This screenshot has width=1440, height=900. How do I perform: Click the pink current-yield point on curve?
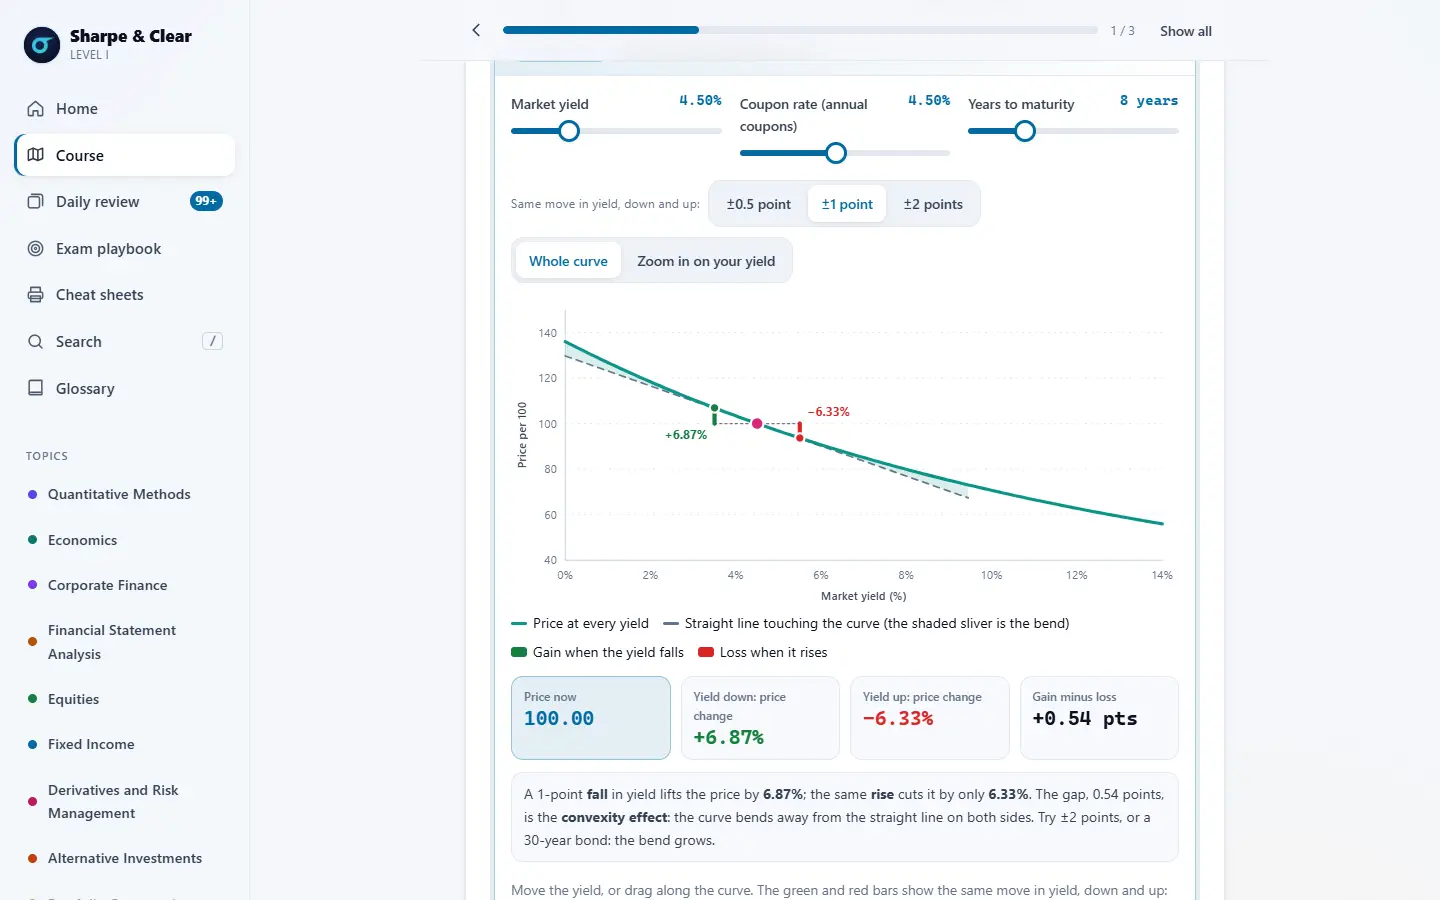[x=757, y=424]
